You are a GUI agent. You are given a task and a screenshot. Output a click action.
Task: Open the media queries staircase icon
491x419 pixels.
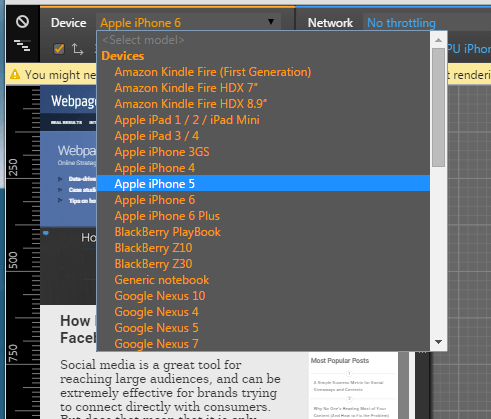point(22,45)
